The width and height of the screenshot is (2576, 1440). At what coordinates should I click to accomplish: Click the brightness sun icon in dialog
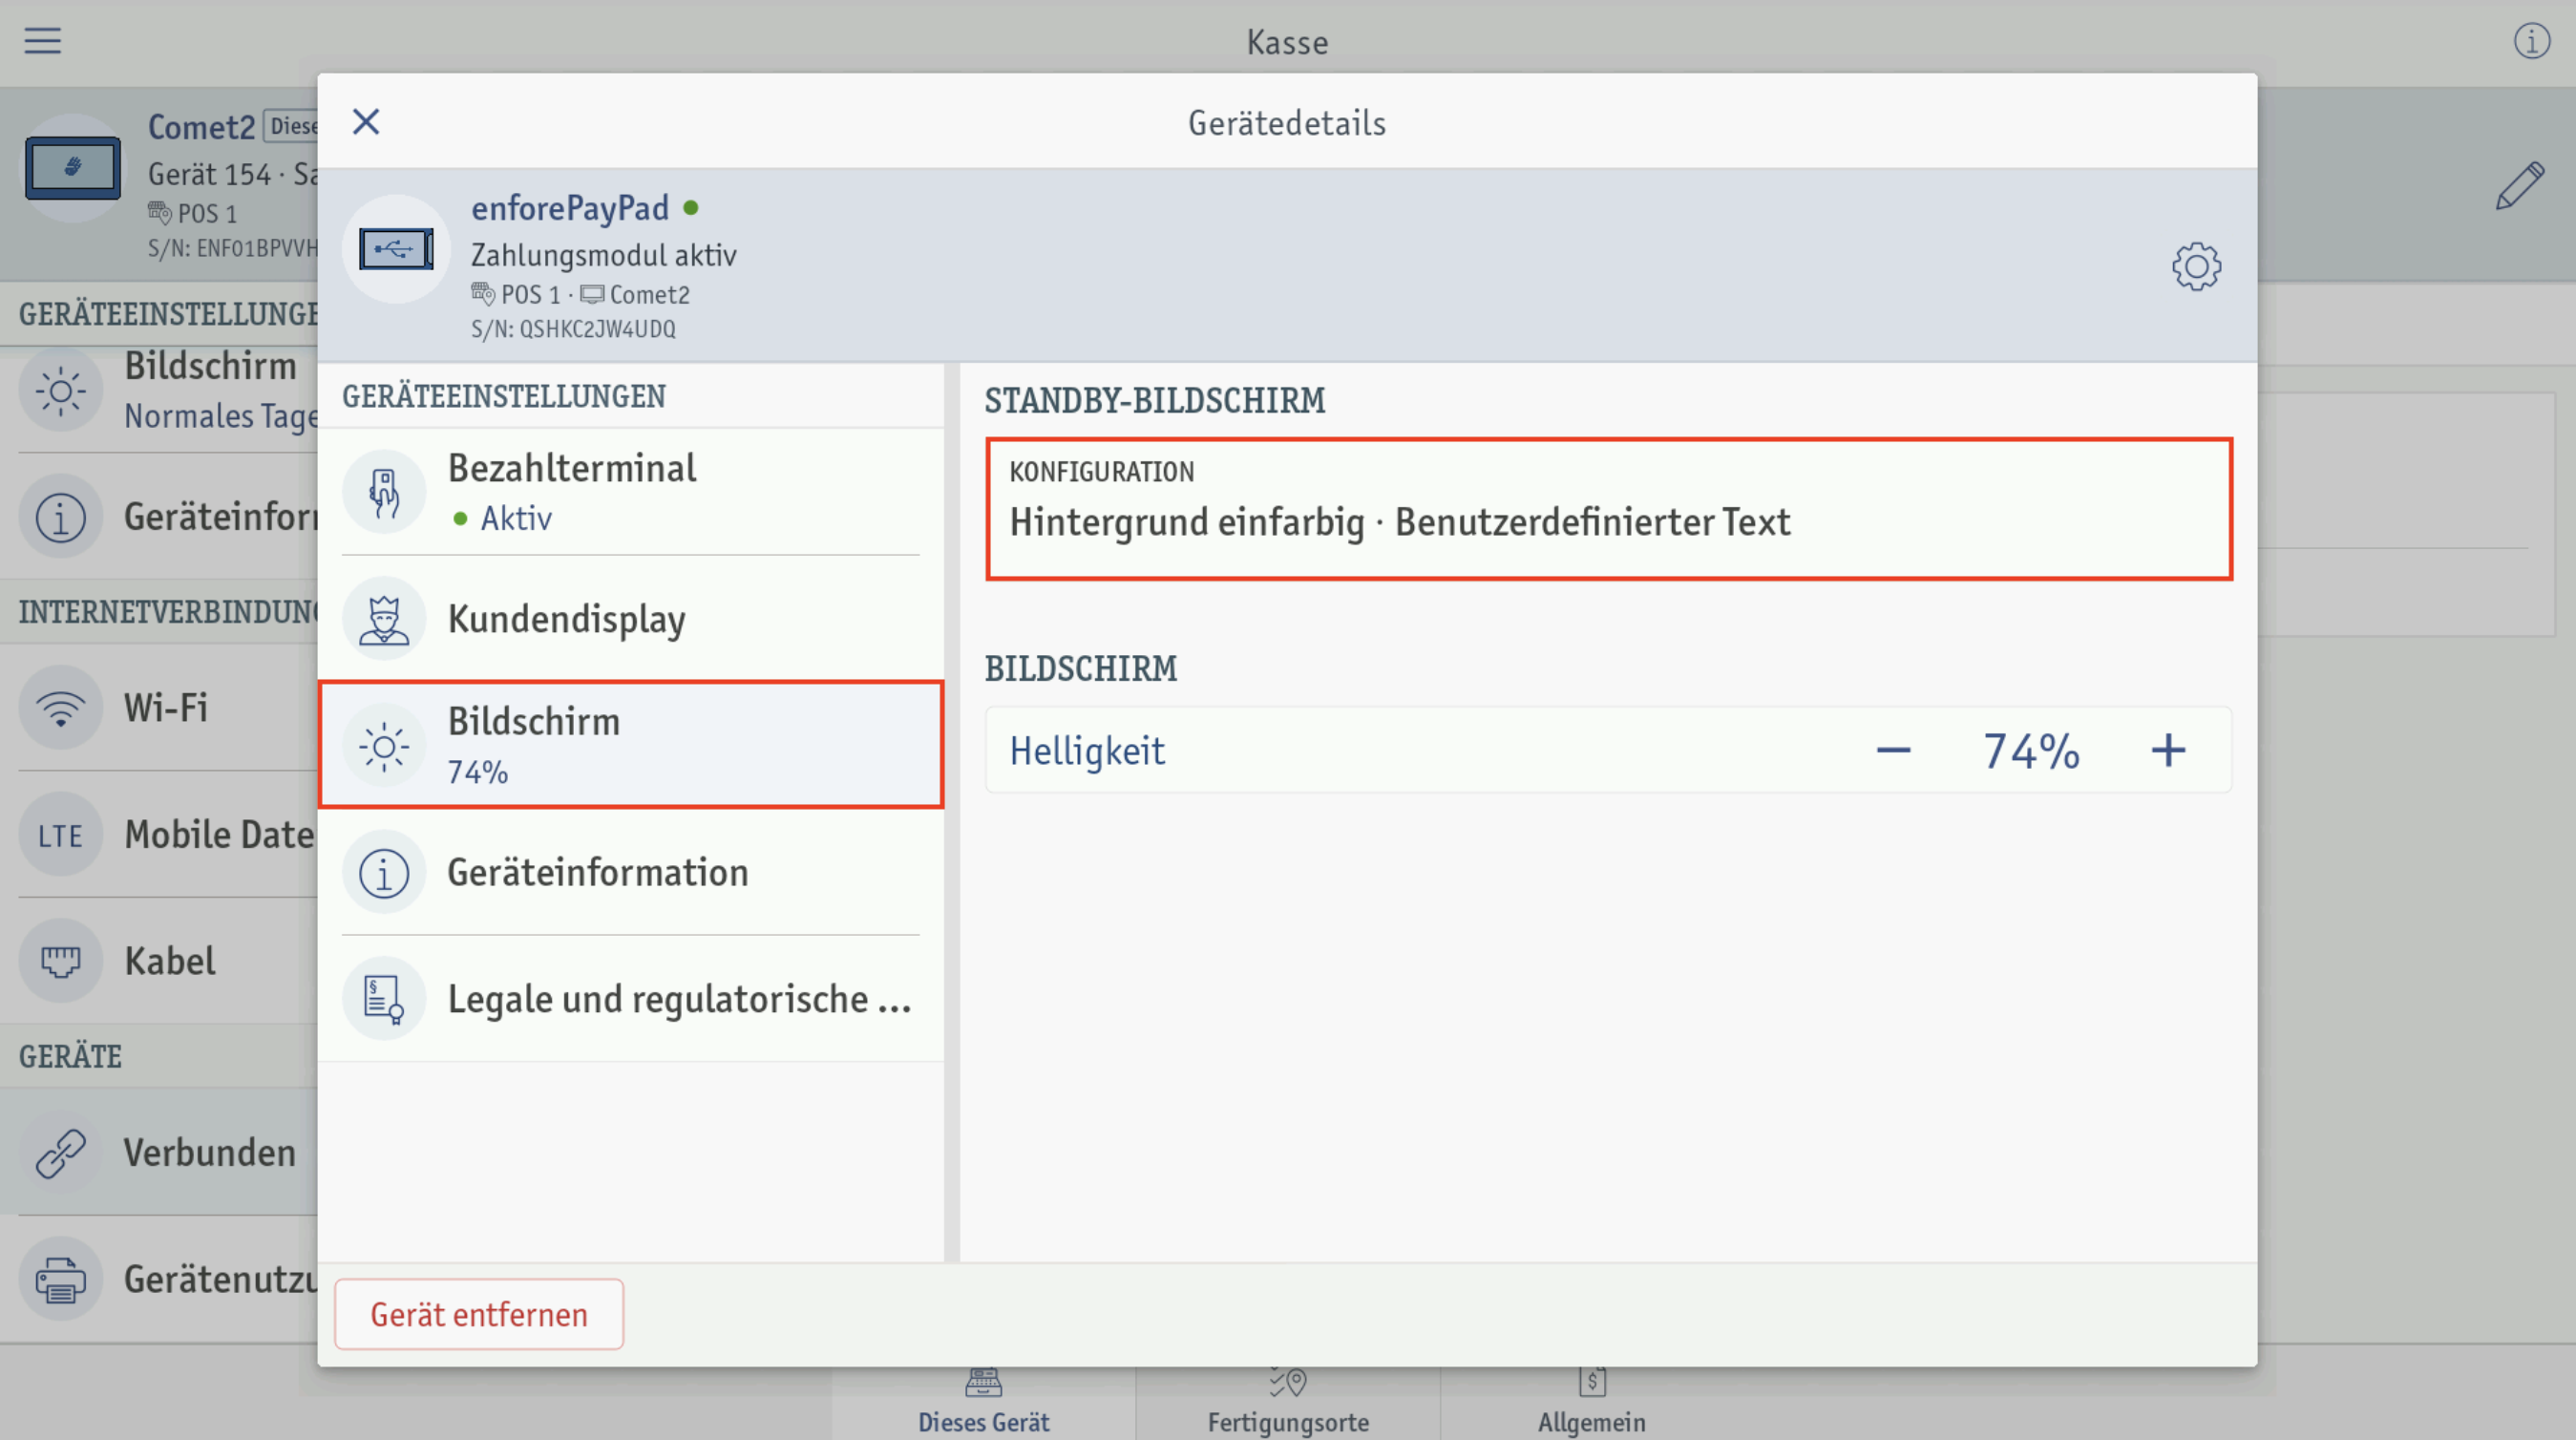point(384,746)
